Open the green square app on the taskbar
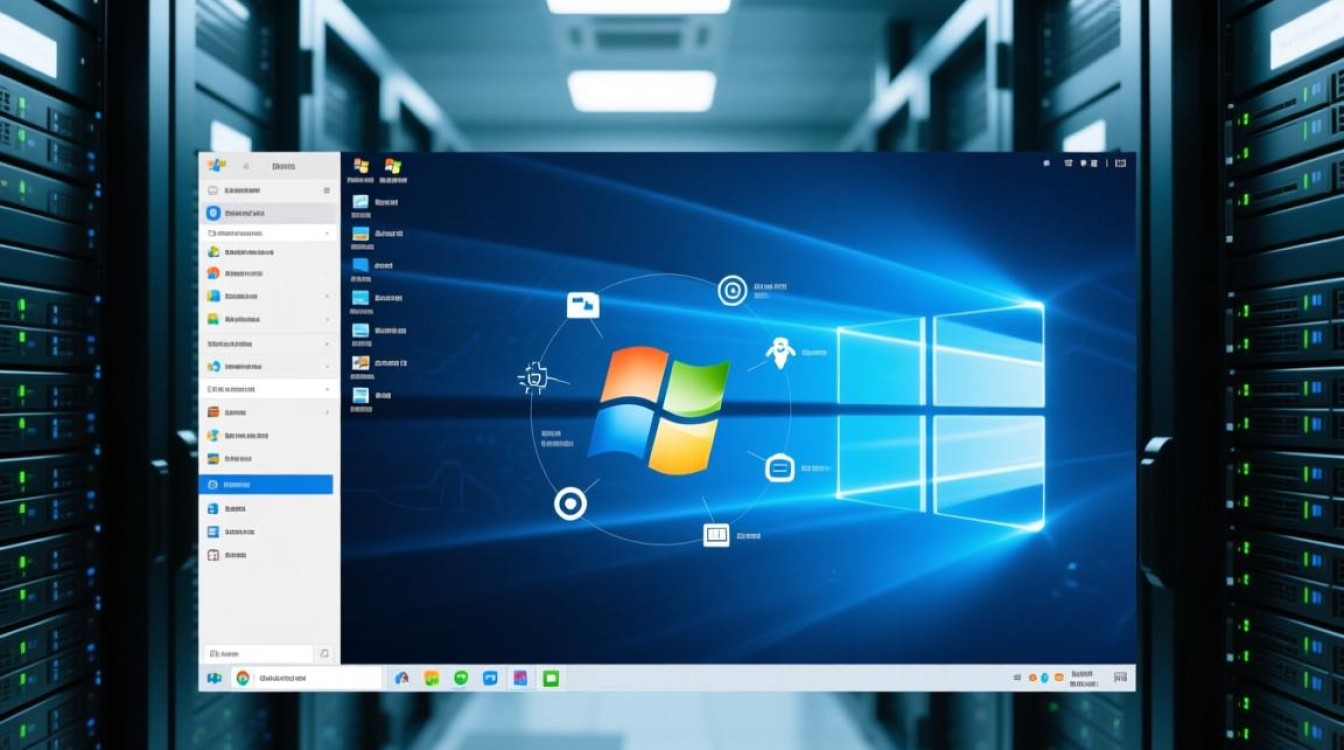The height and width of the screenshot is (750, 1344). tap(549, 678)
